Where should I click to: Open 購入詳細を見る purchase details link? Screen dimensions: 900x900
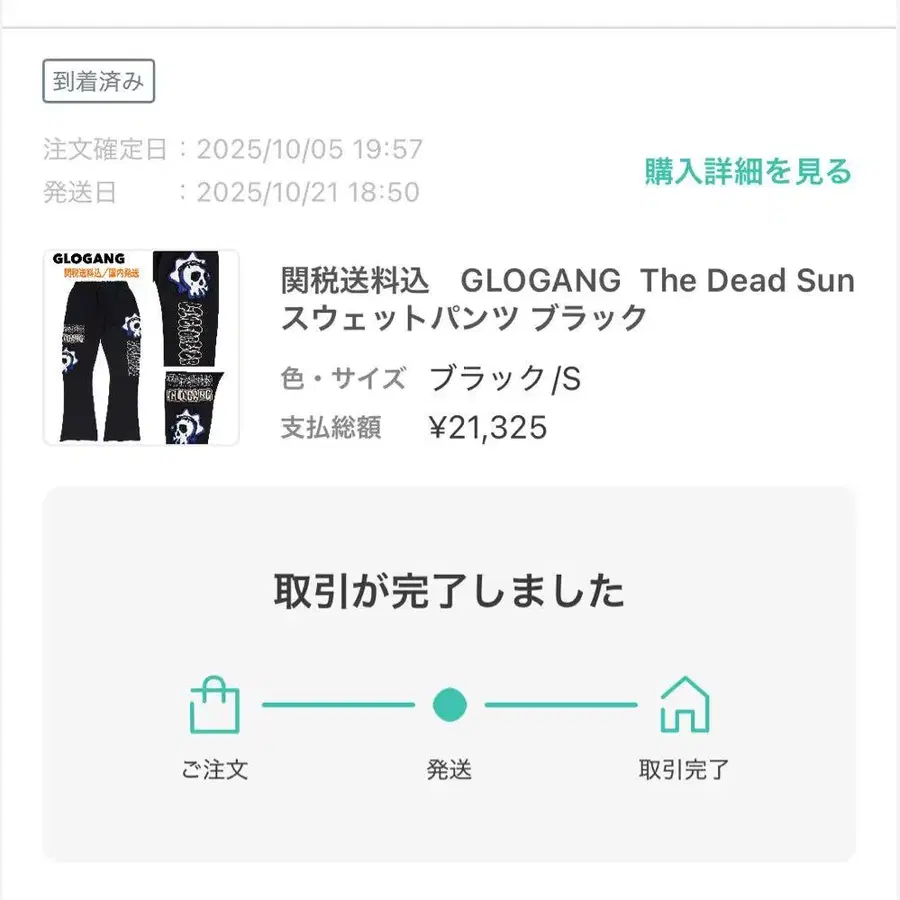pyautogui.click(x=748, y=171)
